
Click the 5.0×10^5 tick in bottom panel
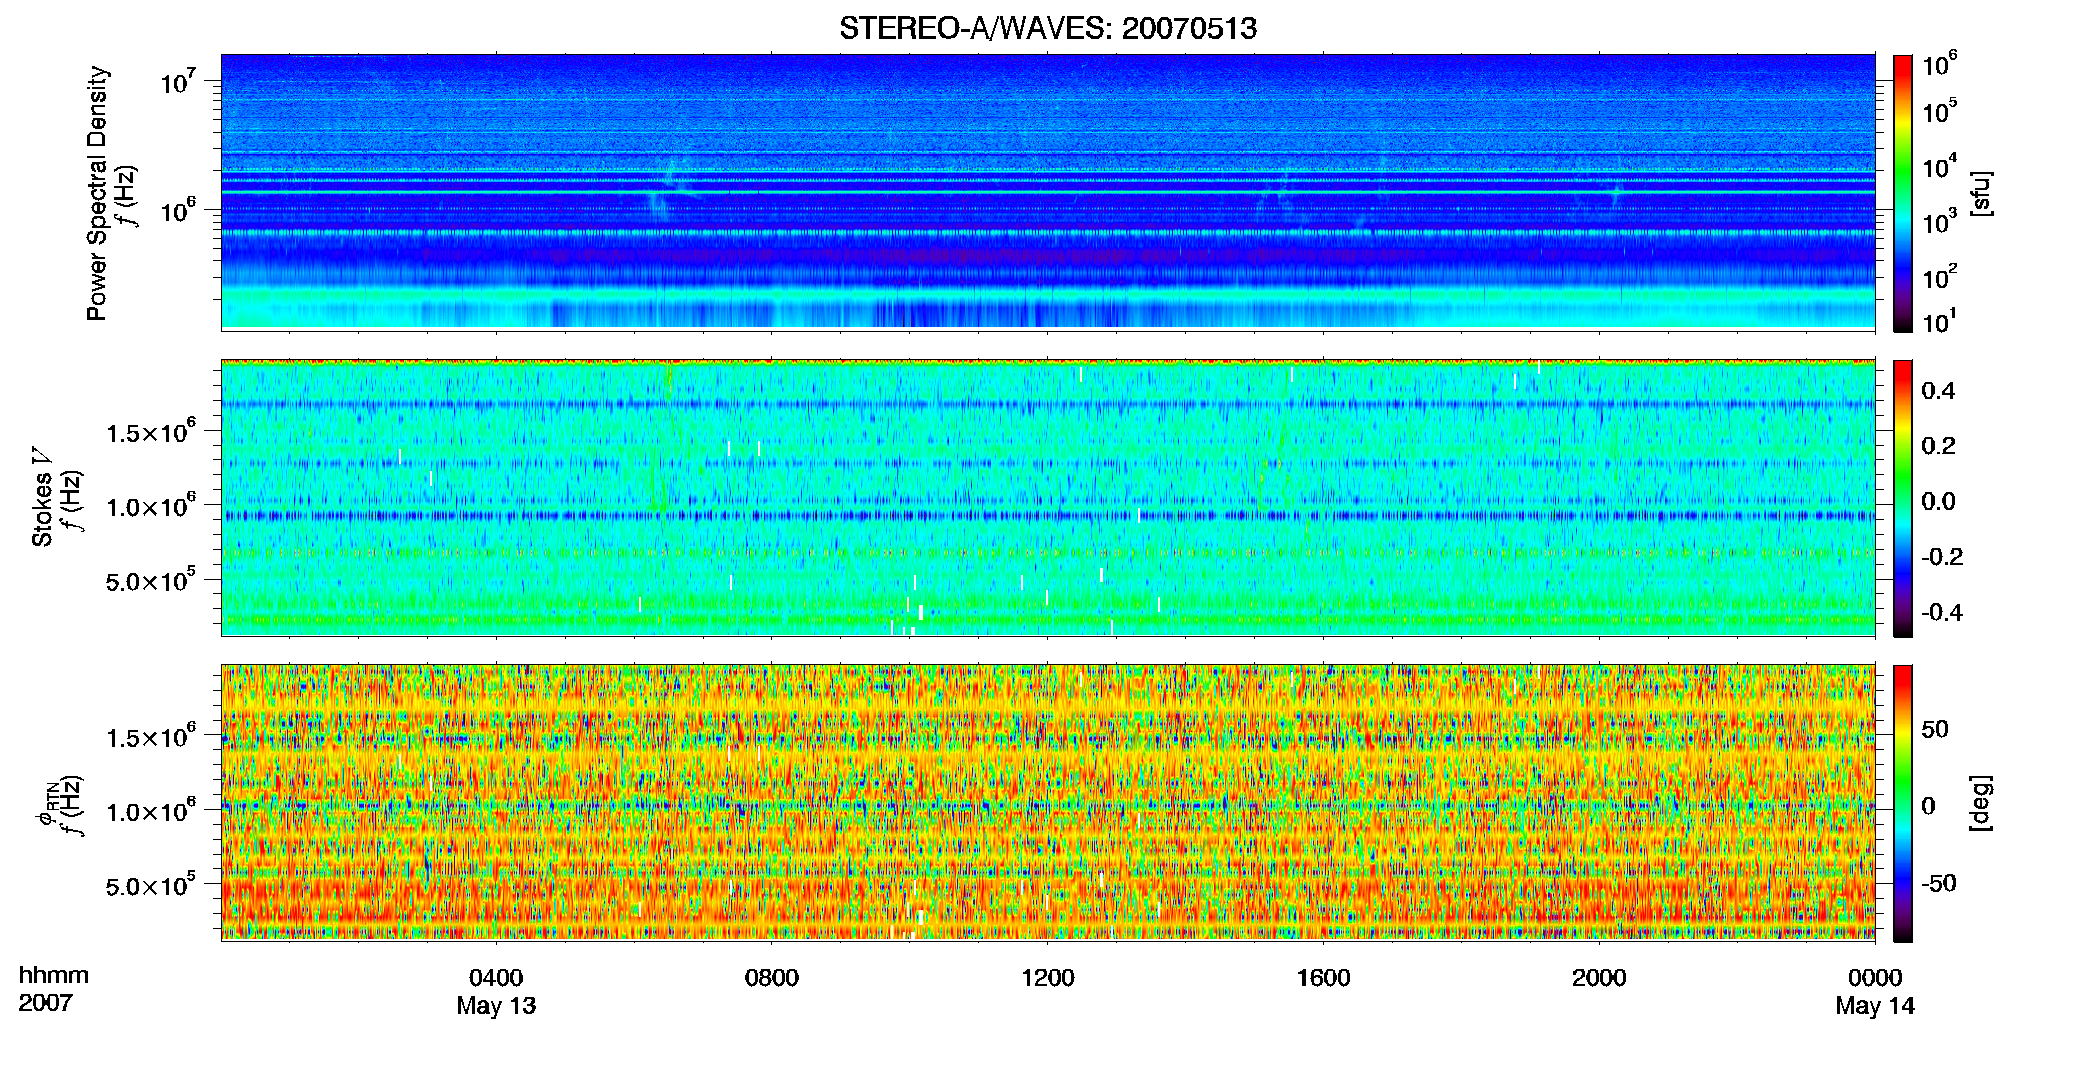[x=151, y=885]
